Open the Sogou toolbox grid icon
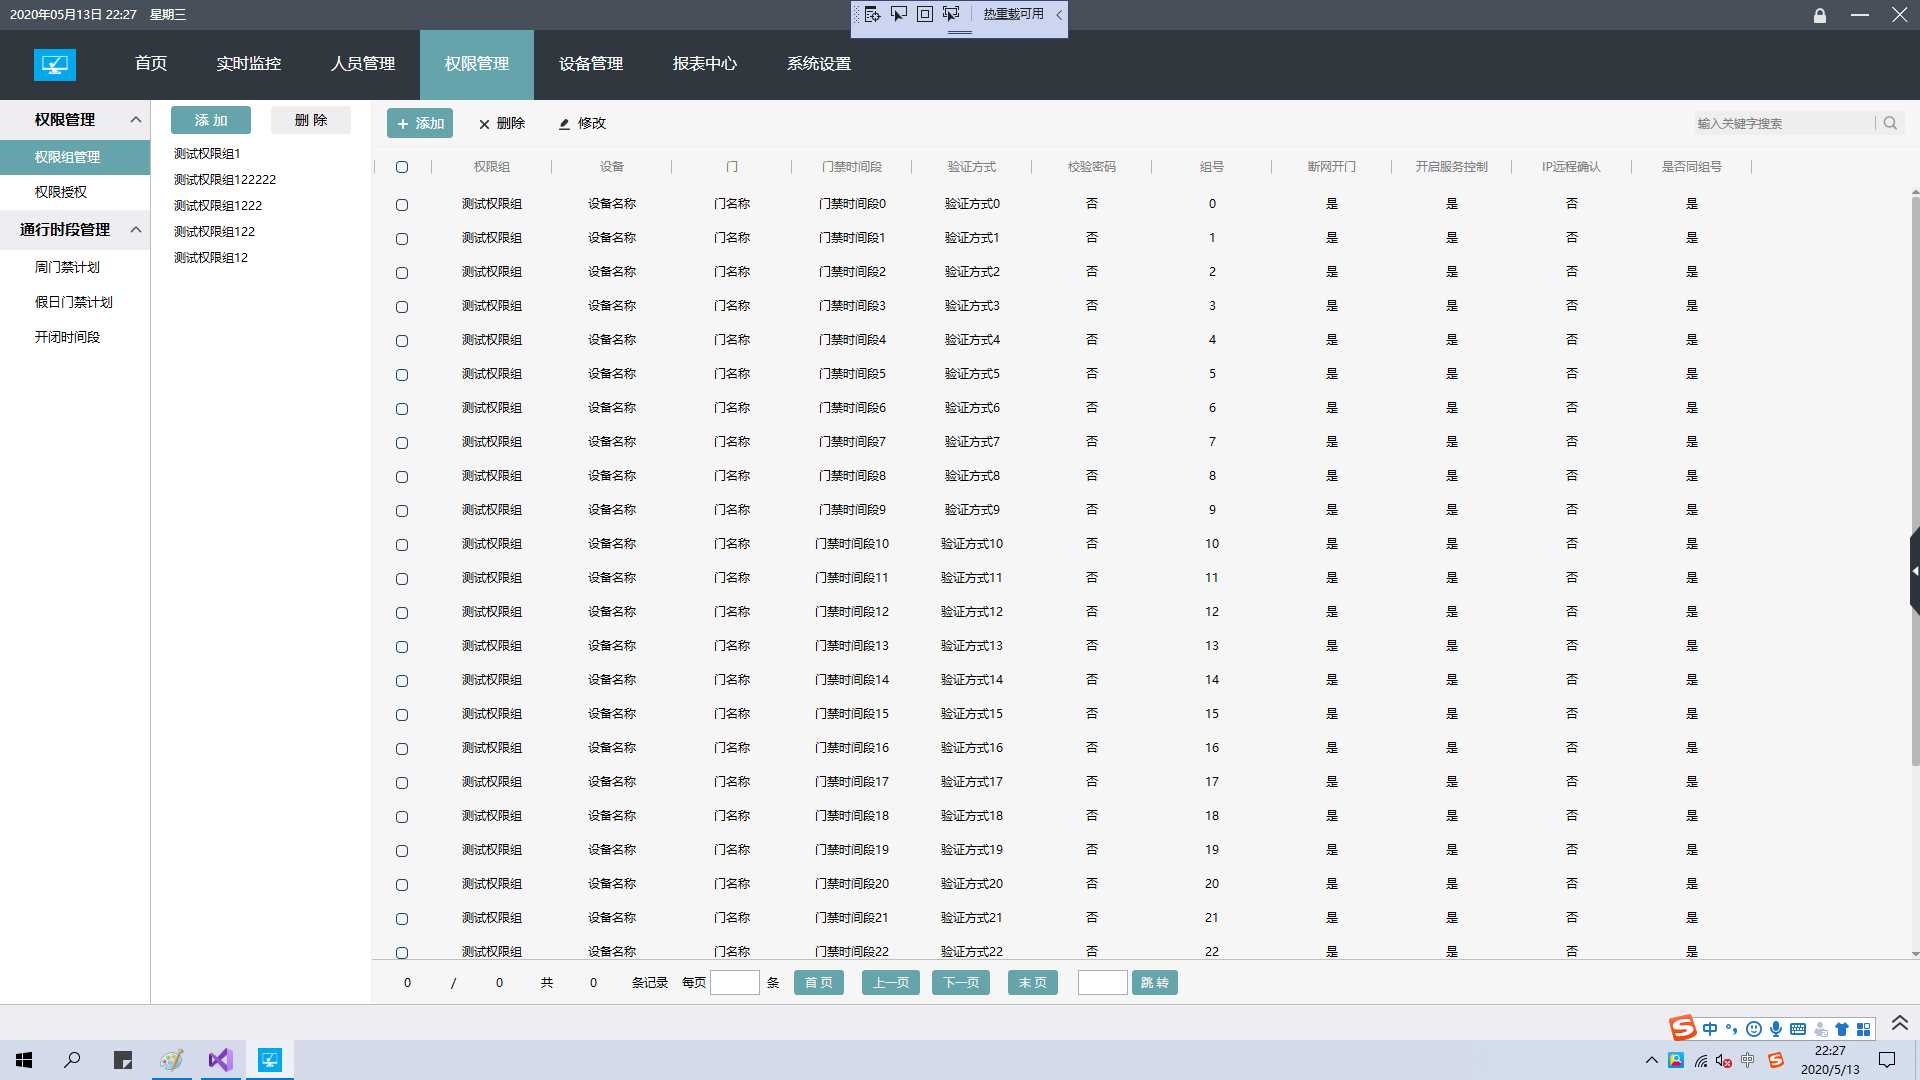Viewport: 1920px width, 1080px height. coord(1863,1029)
